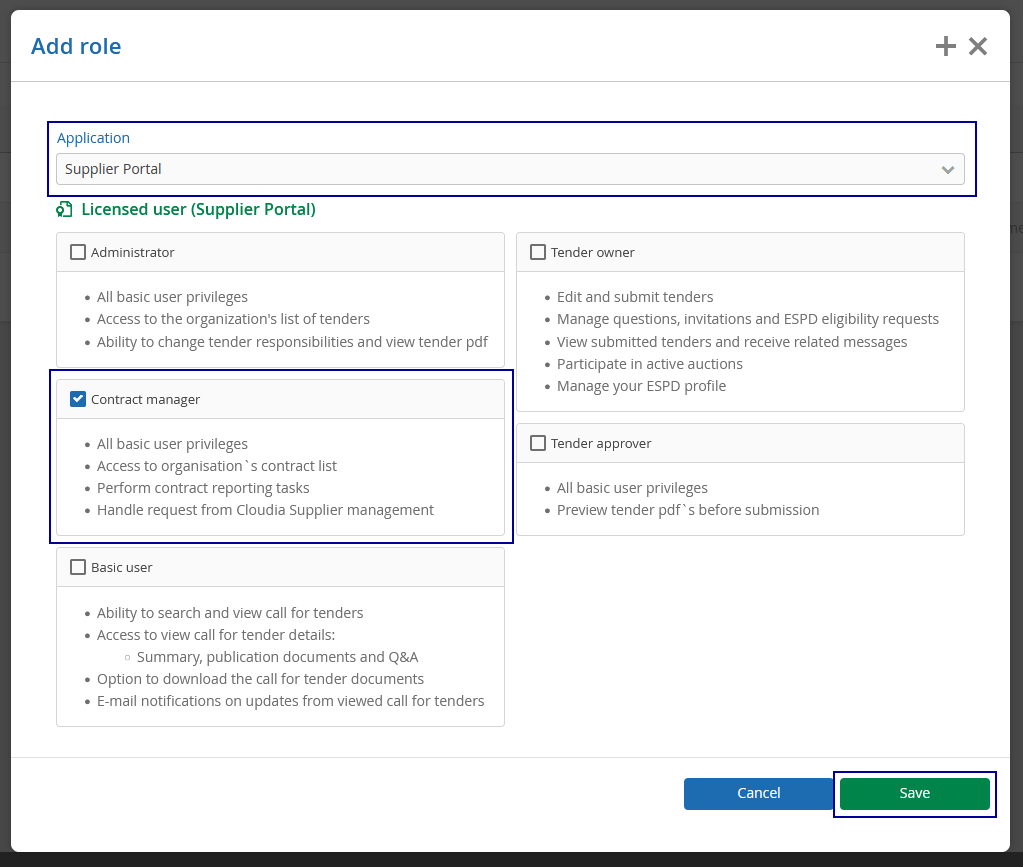This screenshot has height=867, width=1023.
Task: Uncheck the Contract manager checkbox
Action: click(78, 399)
